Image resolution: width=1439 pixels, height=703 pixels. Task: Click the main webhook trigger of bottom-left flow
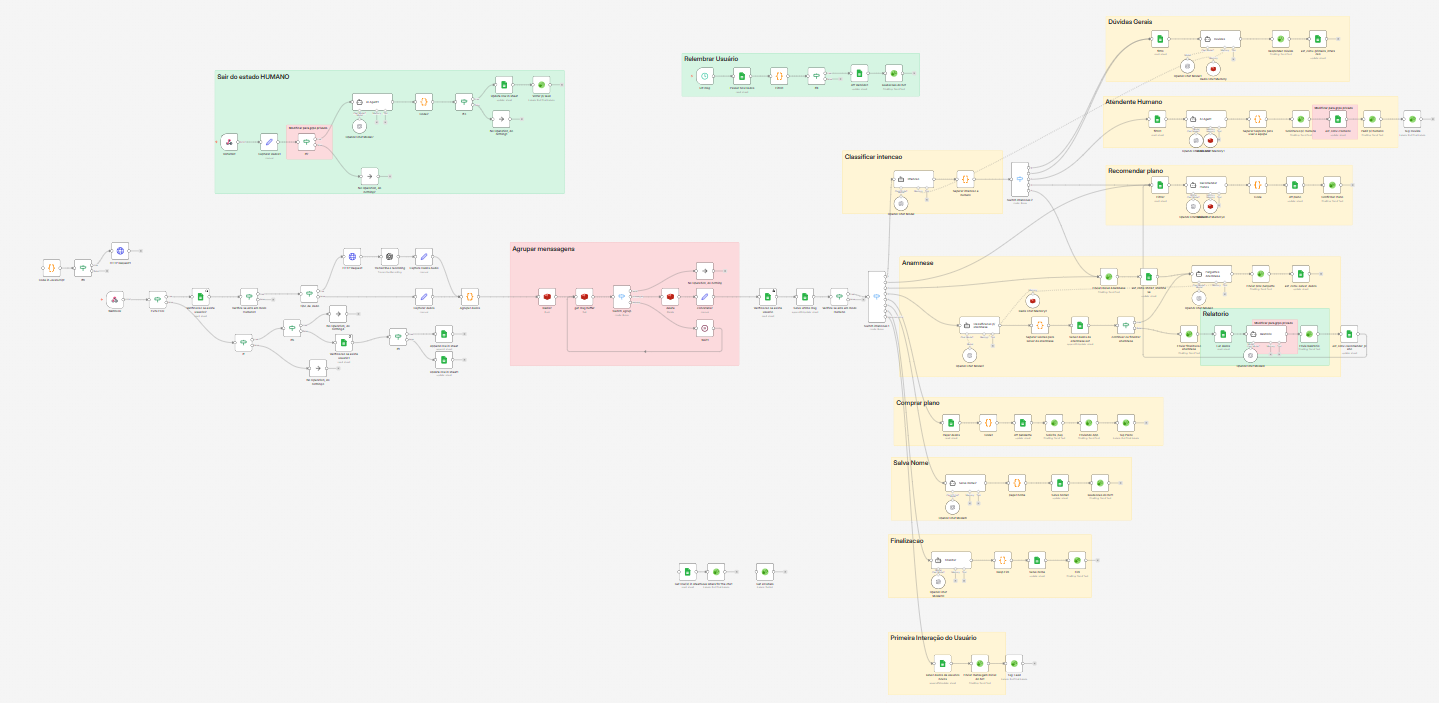tap(114, 298)
